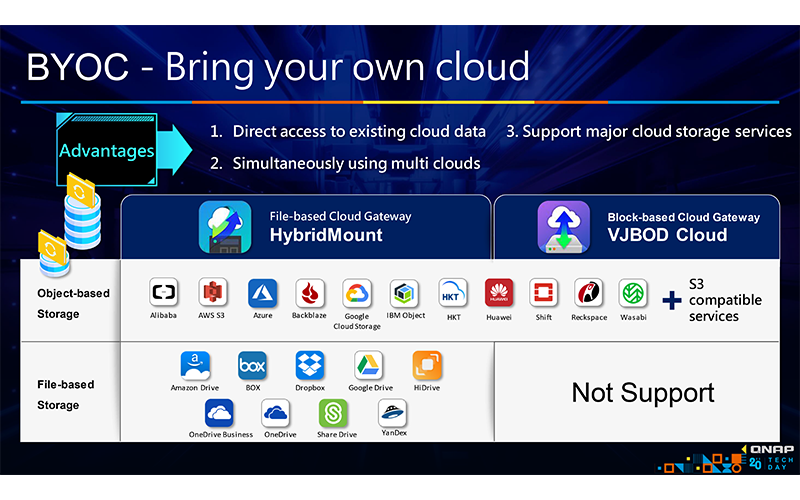800x500 pixels.
Task: Pick the HKT cloud icon
Action: tap(453, 293)
